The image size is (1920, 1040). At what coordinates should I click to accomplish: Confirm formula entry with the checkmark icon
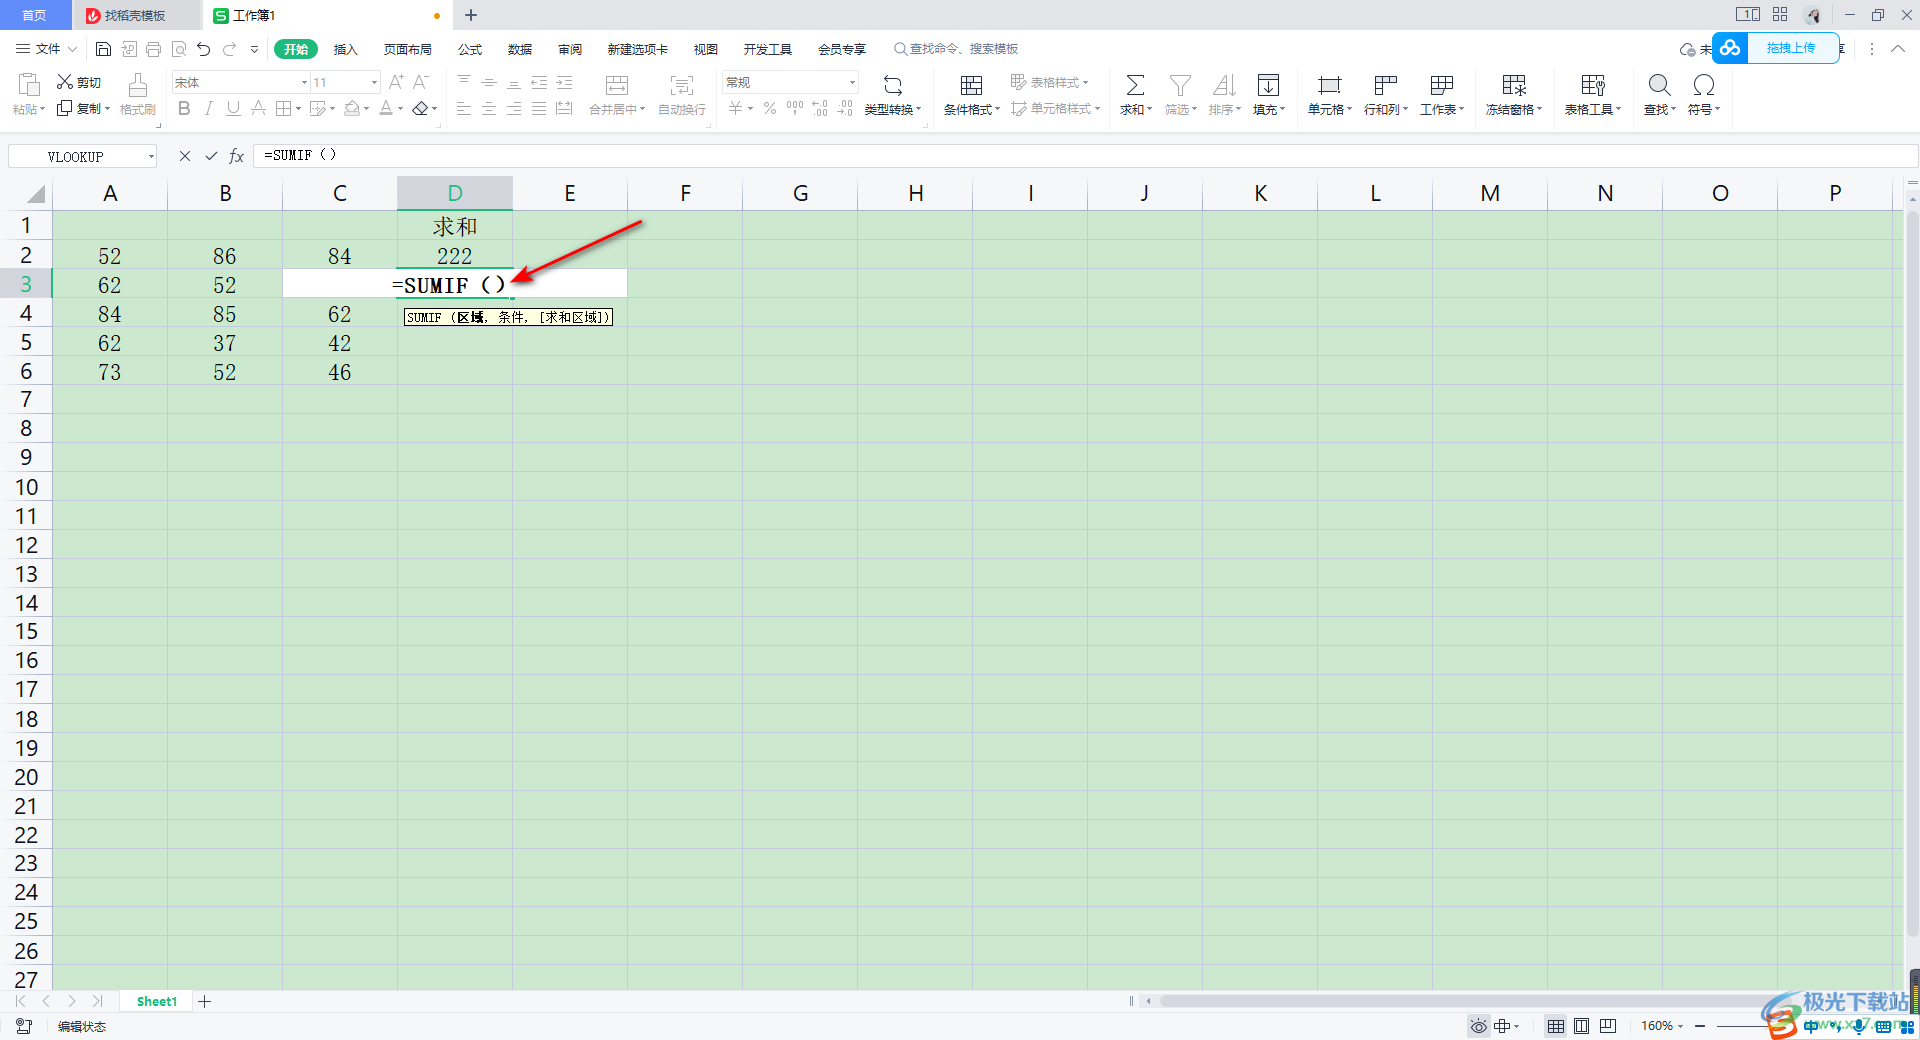[x=211, y=156]
